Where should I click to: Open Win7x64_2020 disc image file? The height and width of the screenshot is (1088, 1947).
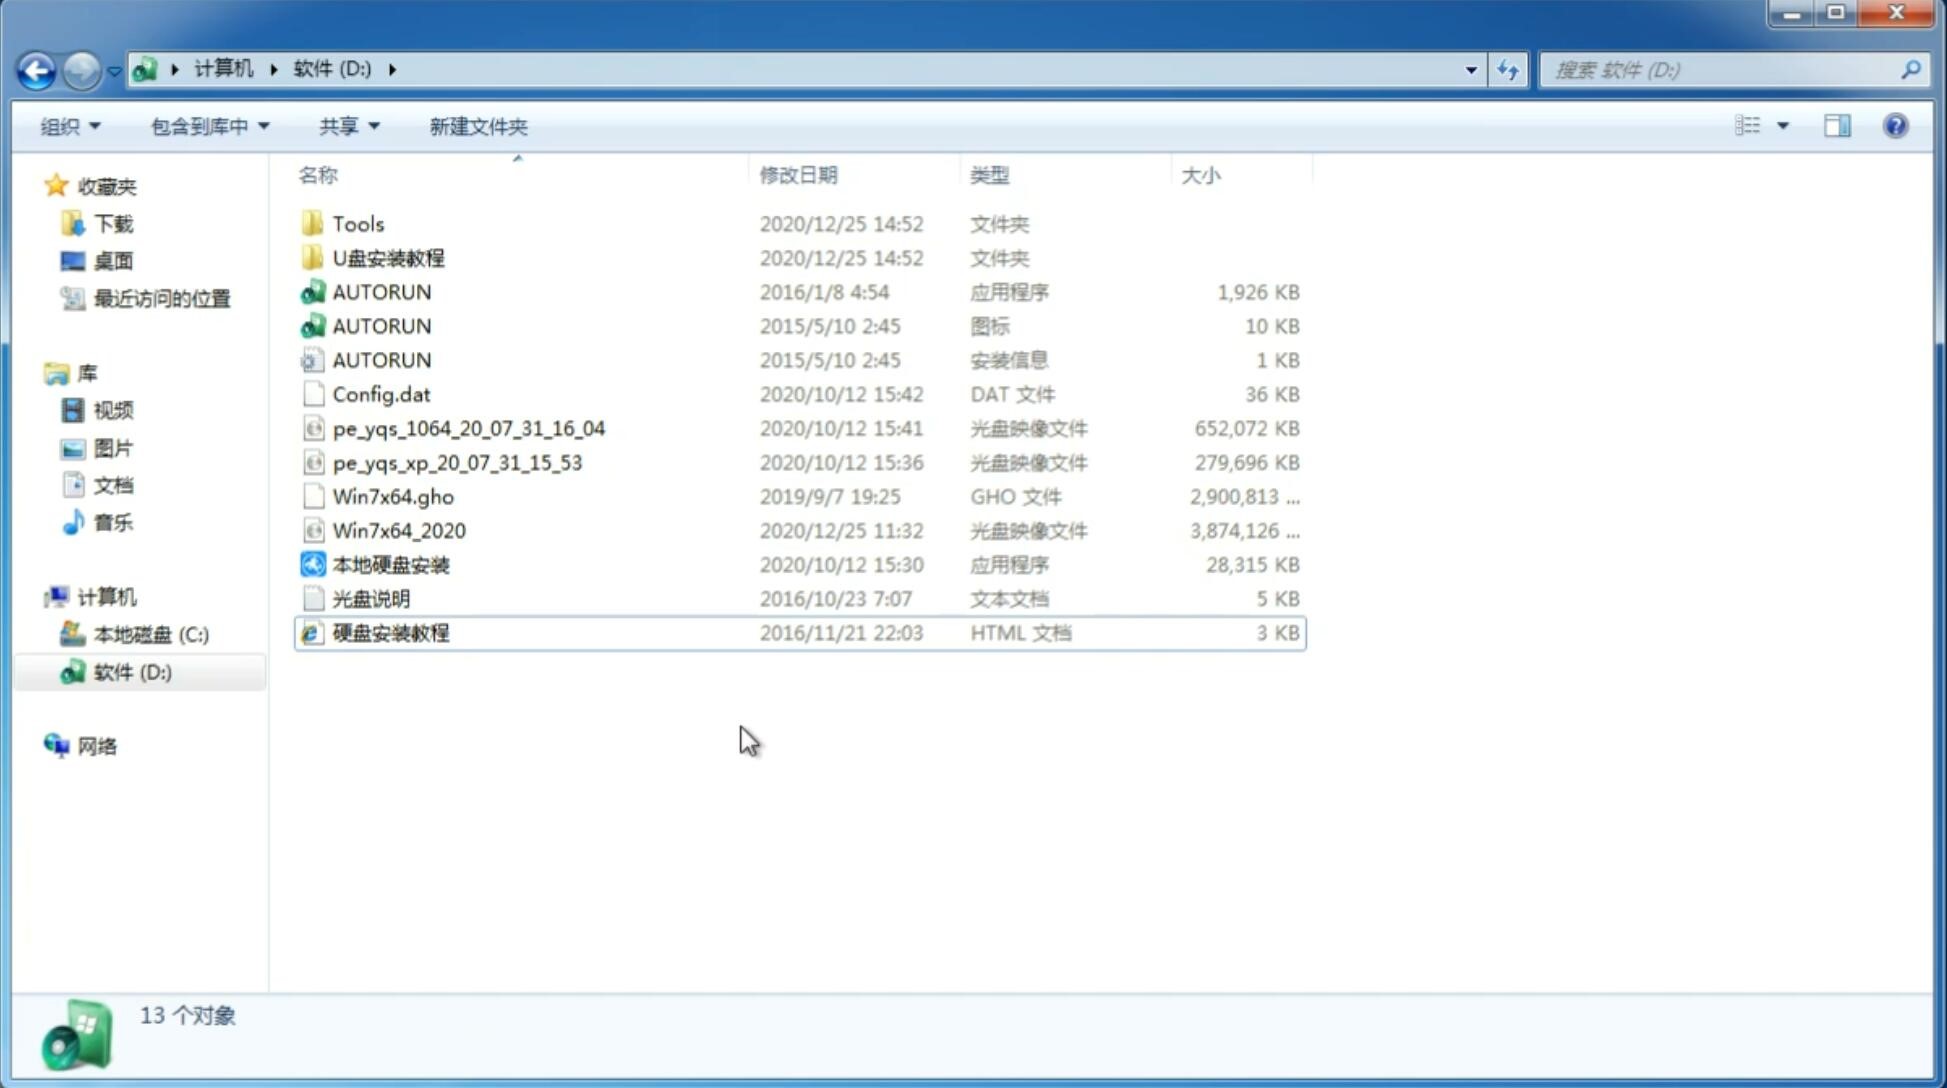tap(398, 531)
